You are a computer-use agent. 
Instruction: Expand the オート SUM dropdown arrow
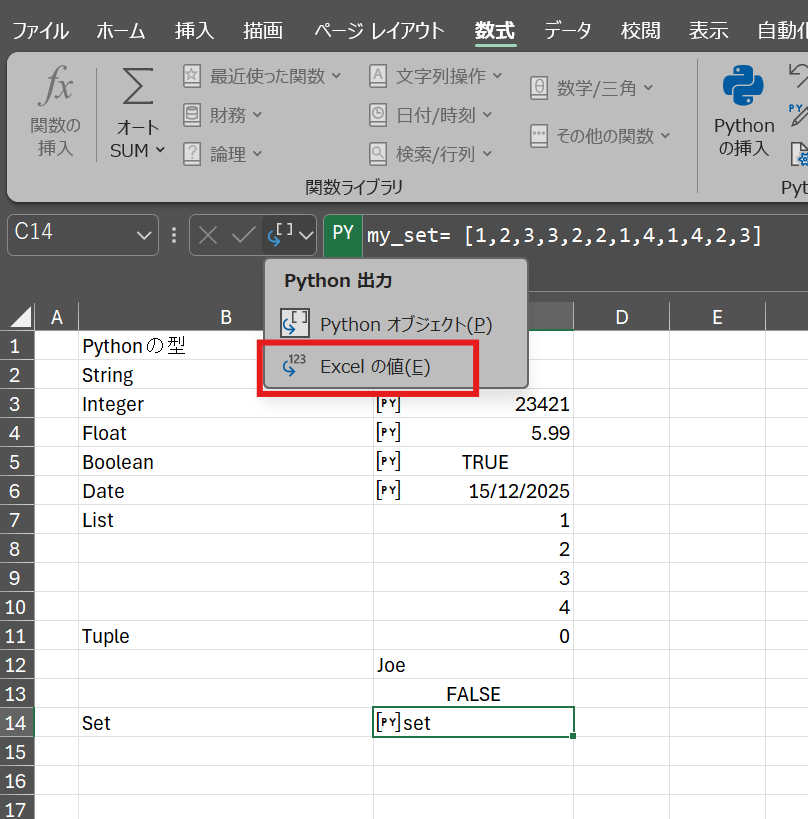point(160,150)
